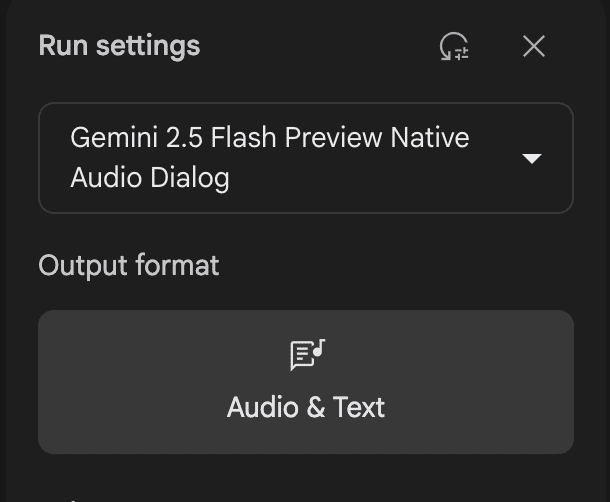Hit the circular arrow icon in the header
Viewport: 610px width, 502px height.
(454, 46)
